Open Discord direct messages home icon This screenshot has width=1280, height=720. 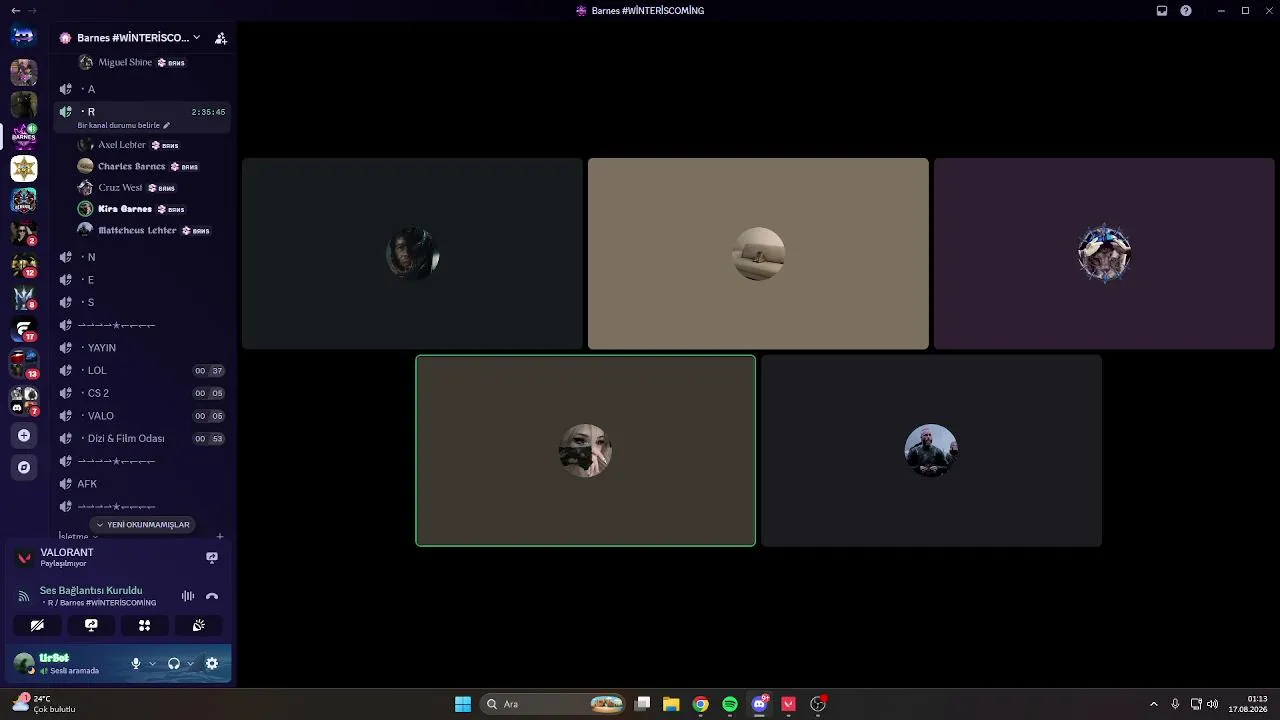point(23,37)
